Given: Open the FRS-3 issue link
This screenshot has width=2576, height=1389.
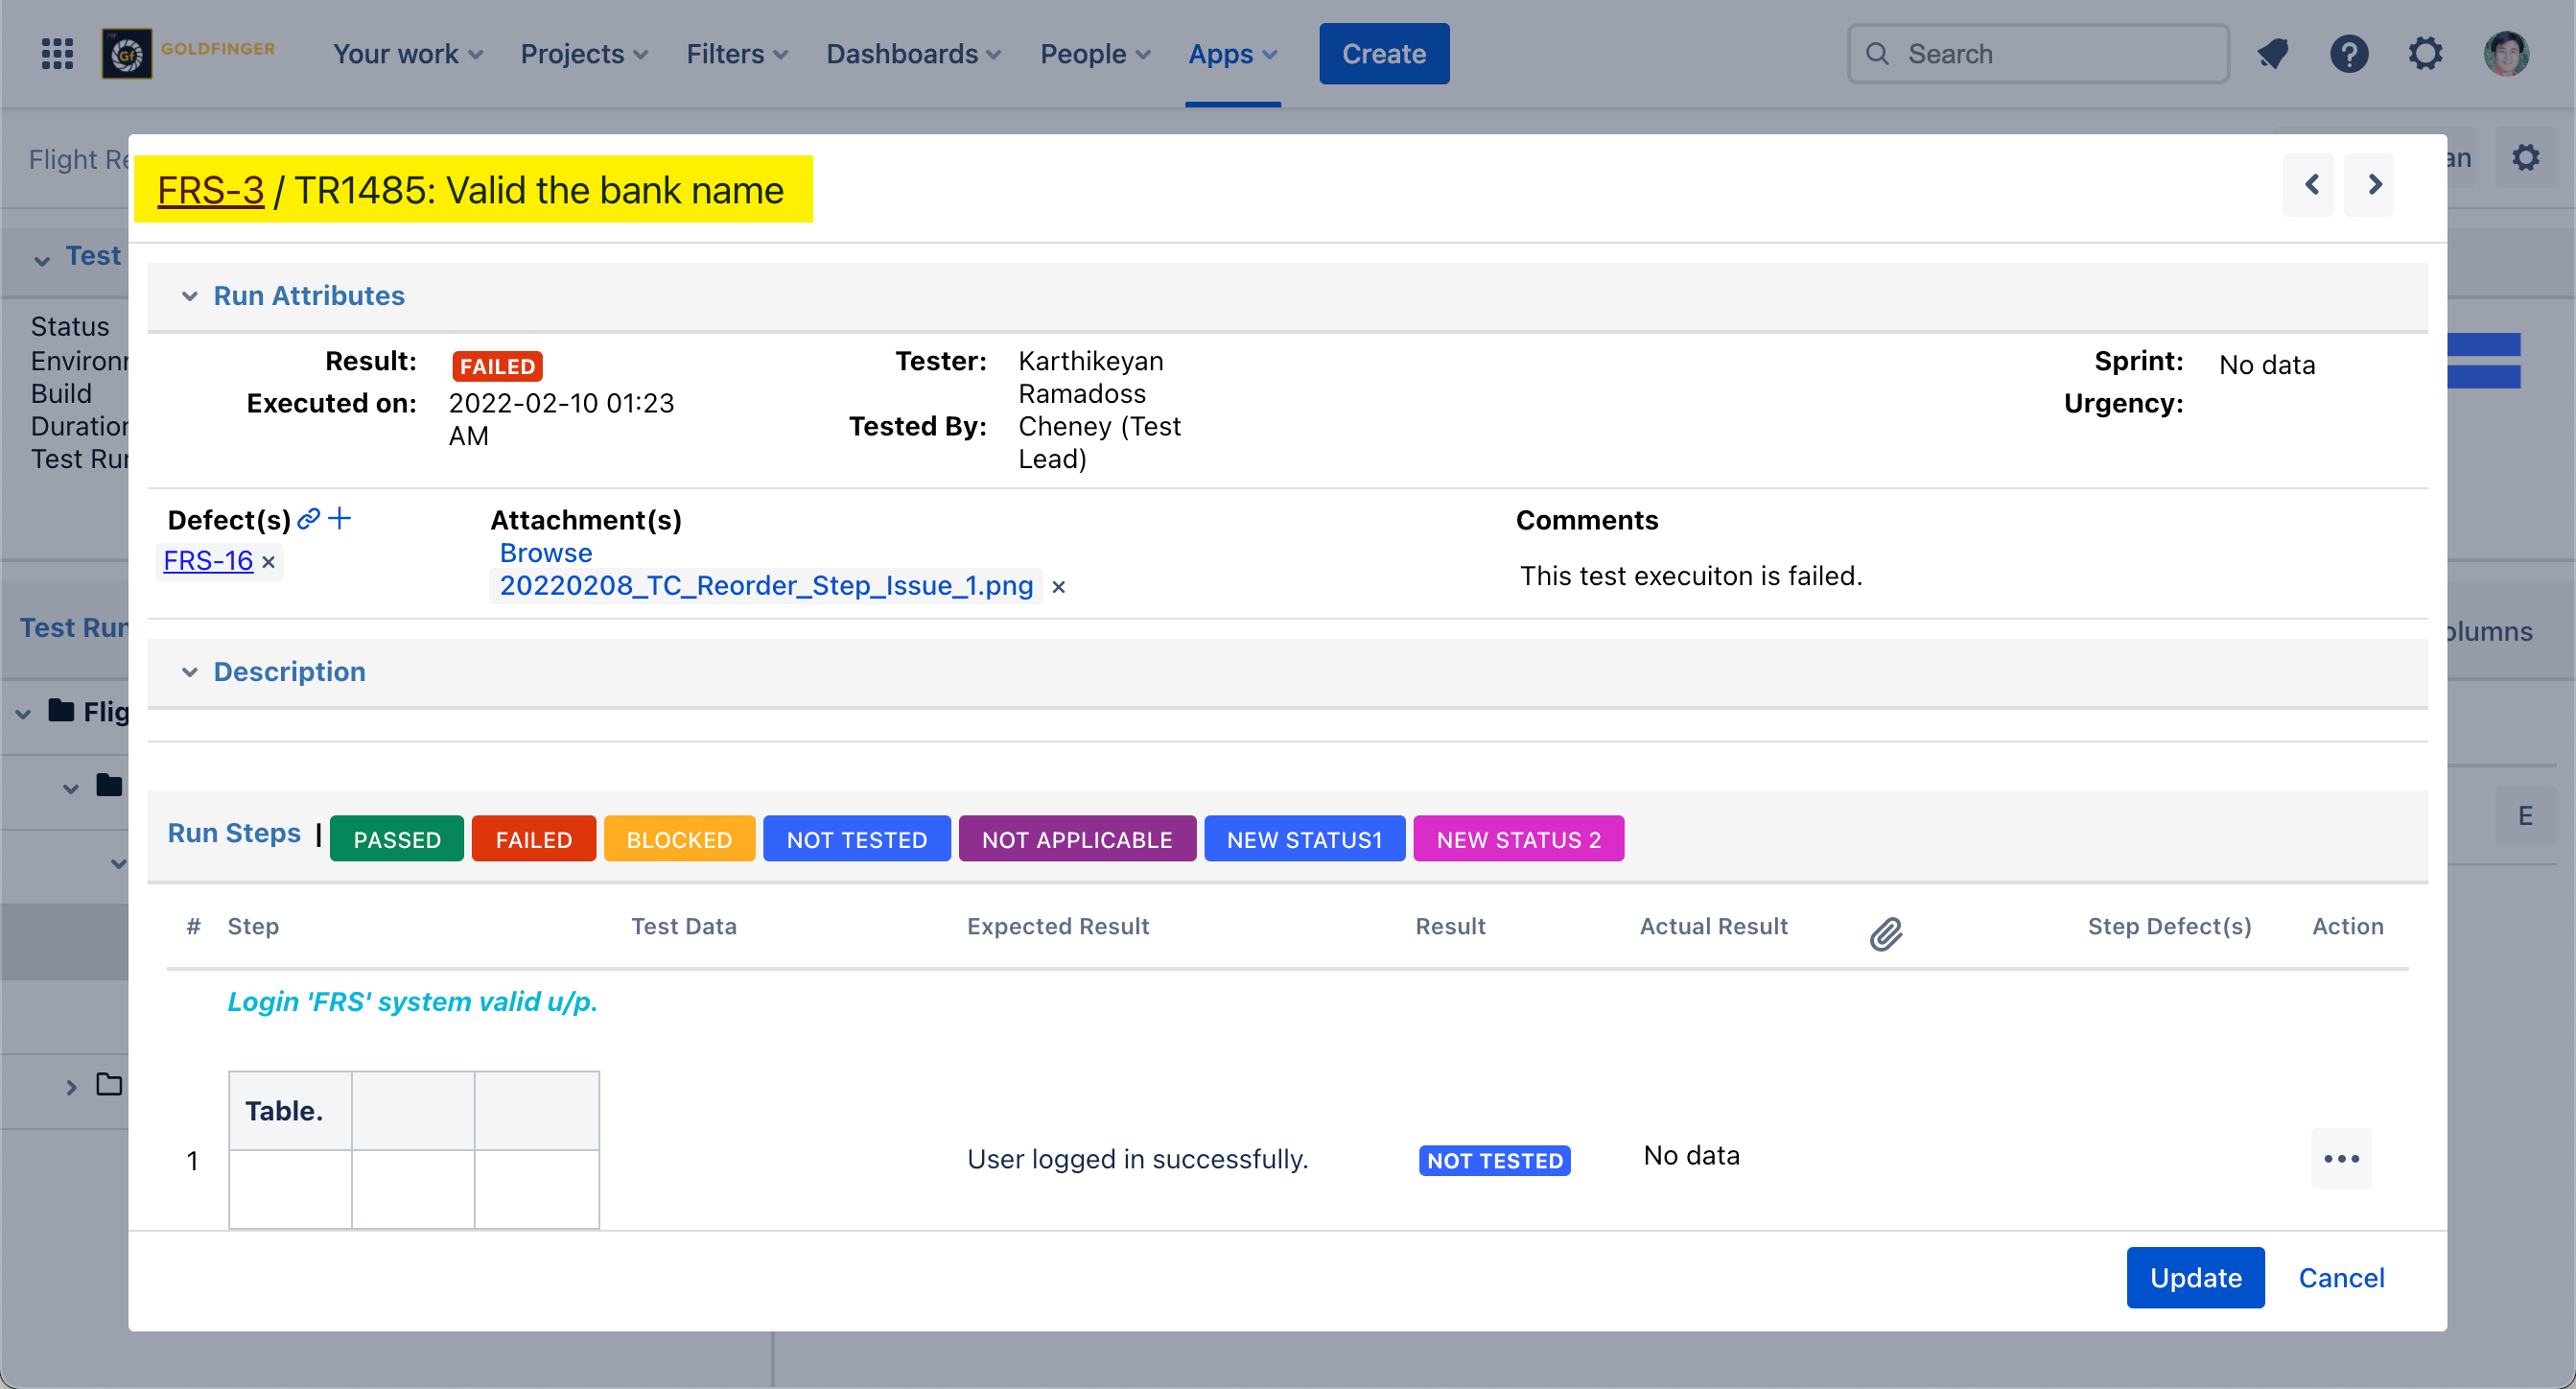Looking at the screenshot, I should tap(210, 190).
